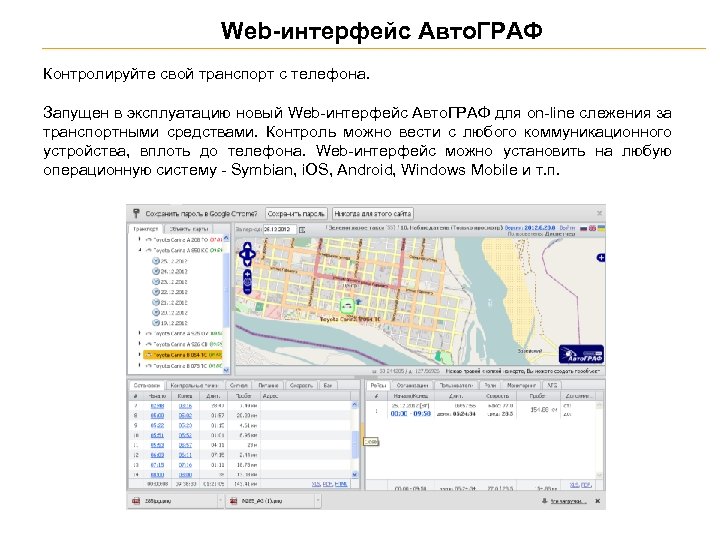The image size is (720, 540).
Task: Zoom out with the map minus button
Action: click(x=248, y=290)
